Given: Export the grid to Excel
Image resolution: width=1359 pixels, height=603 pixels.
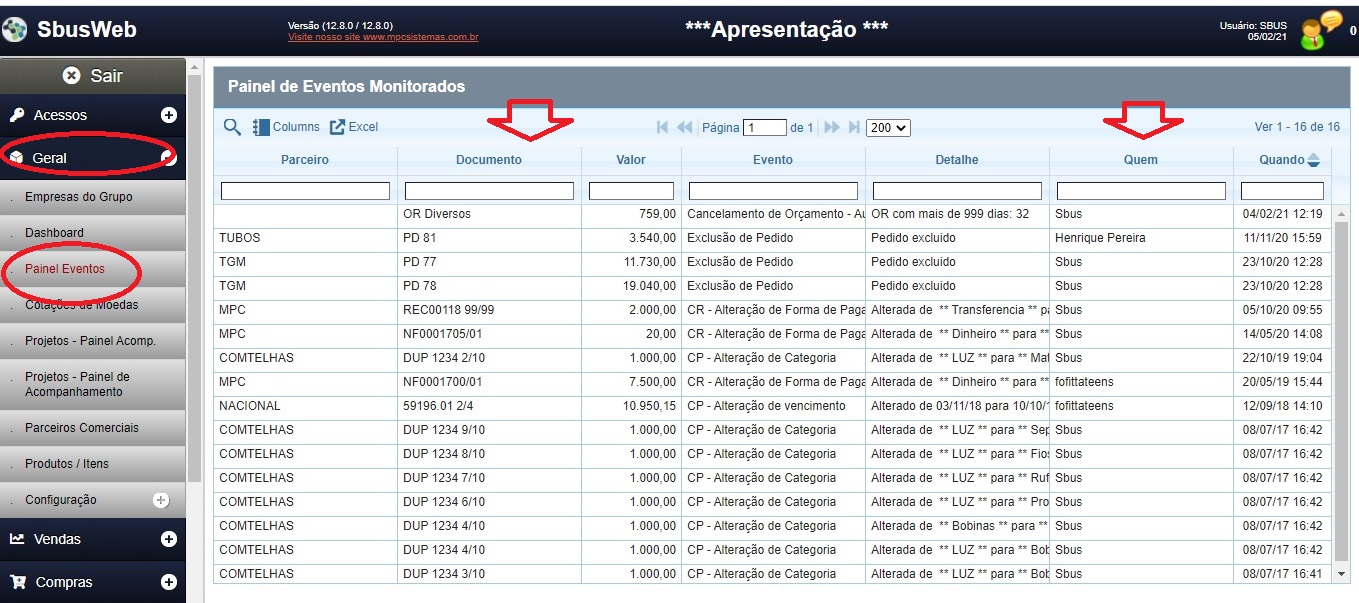Looking at the screenshot, I should 354,127.
